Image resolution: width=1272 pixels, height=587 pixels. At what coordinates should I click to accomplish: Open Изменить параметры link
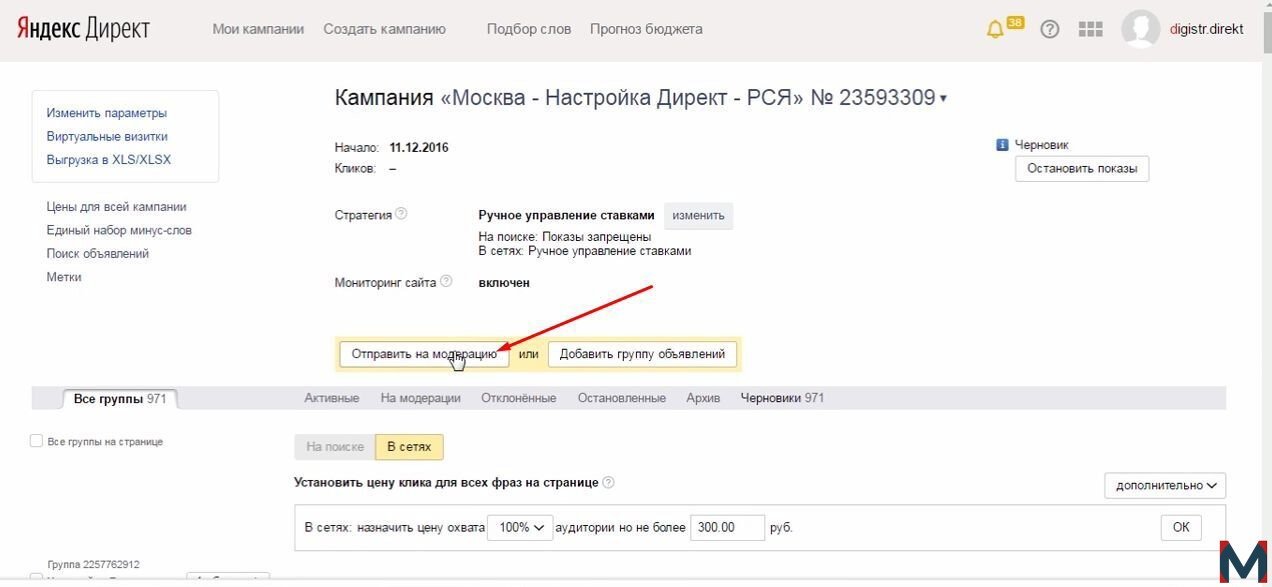pos(107,113)
